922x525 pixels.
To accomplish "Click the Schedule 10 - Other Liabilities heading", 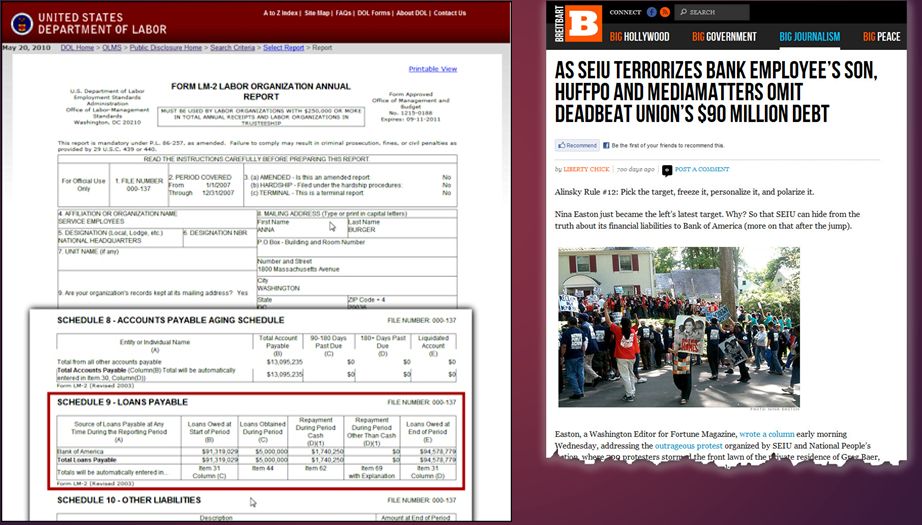I will click(x=129, y=500).
